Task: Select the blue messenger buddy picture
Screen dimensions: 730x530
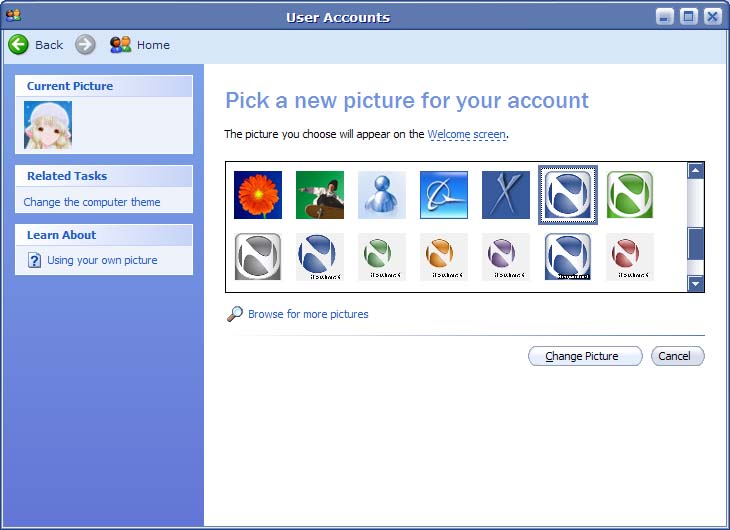Action: pos(382,195)
